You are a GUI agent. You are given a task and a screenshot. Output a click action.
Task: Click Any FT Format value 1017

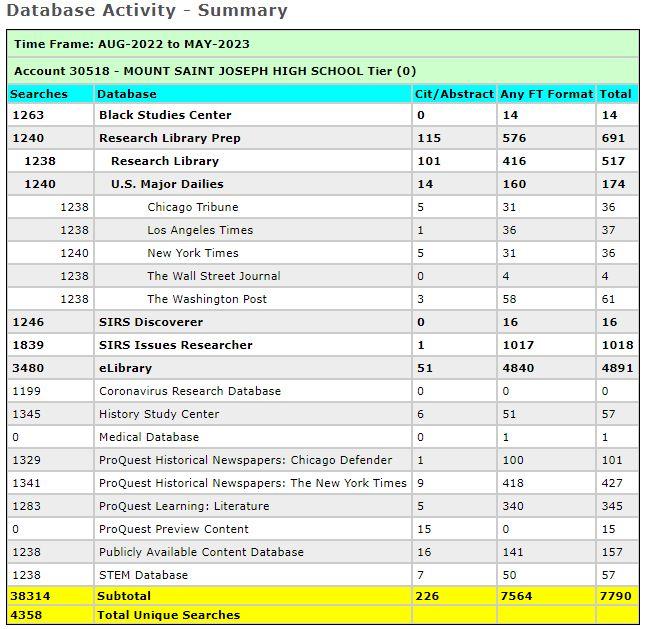coord(518,345)
